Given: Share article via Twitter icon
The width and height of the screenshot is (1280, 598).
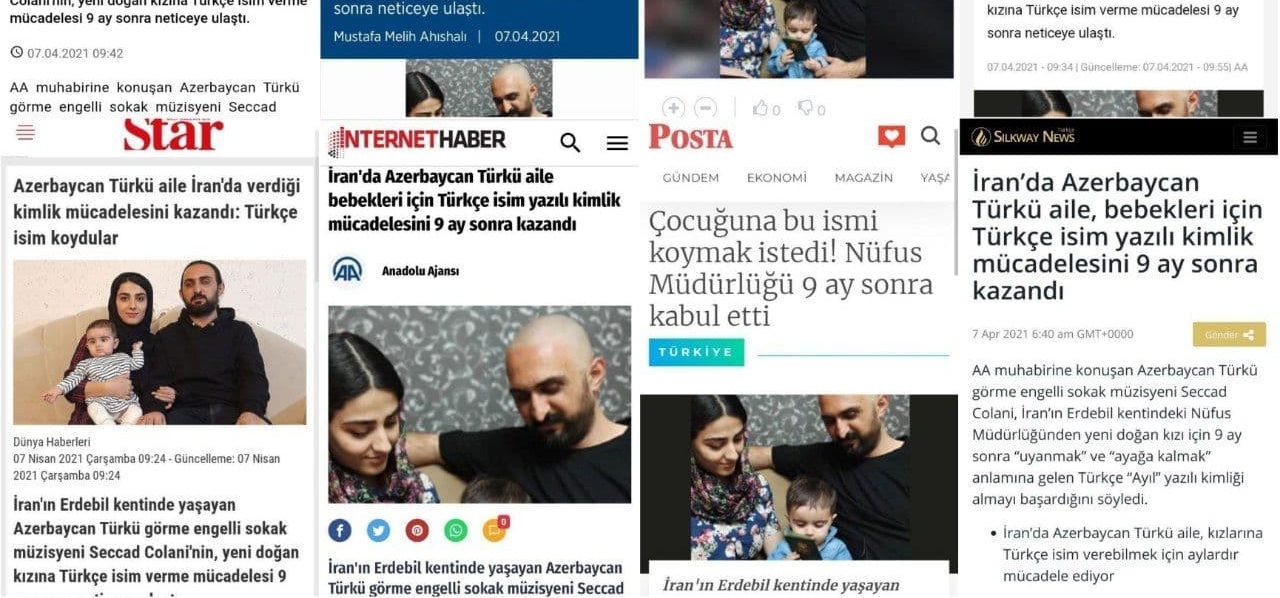Looking at the screenshot, I should coord(378,530).
